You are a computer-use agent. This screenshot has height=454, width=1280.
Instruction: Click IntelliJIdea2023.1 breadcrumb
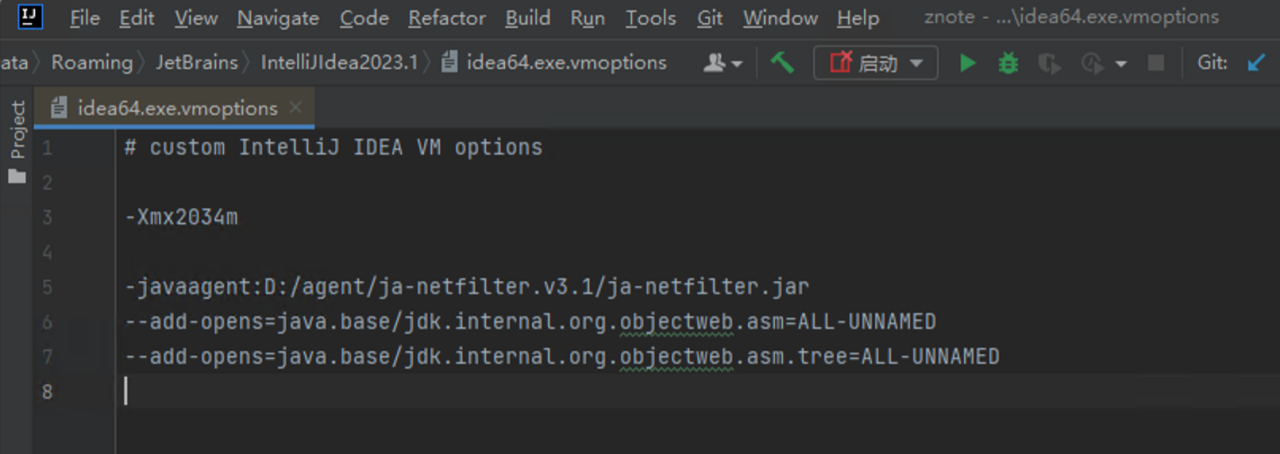click(x=339, y=62)
